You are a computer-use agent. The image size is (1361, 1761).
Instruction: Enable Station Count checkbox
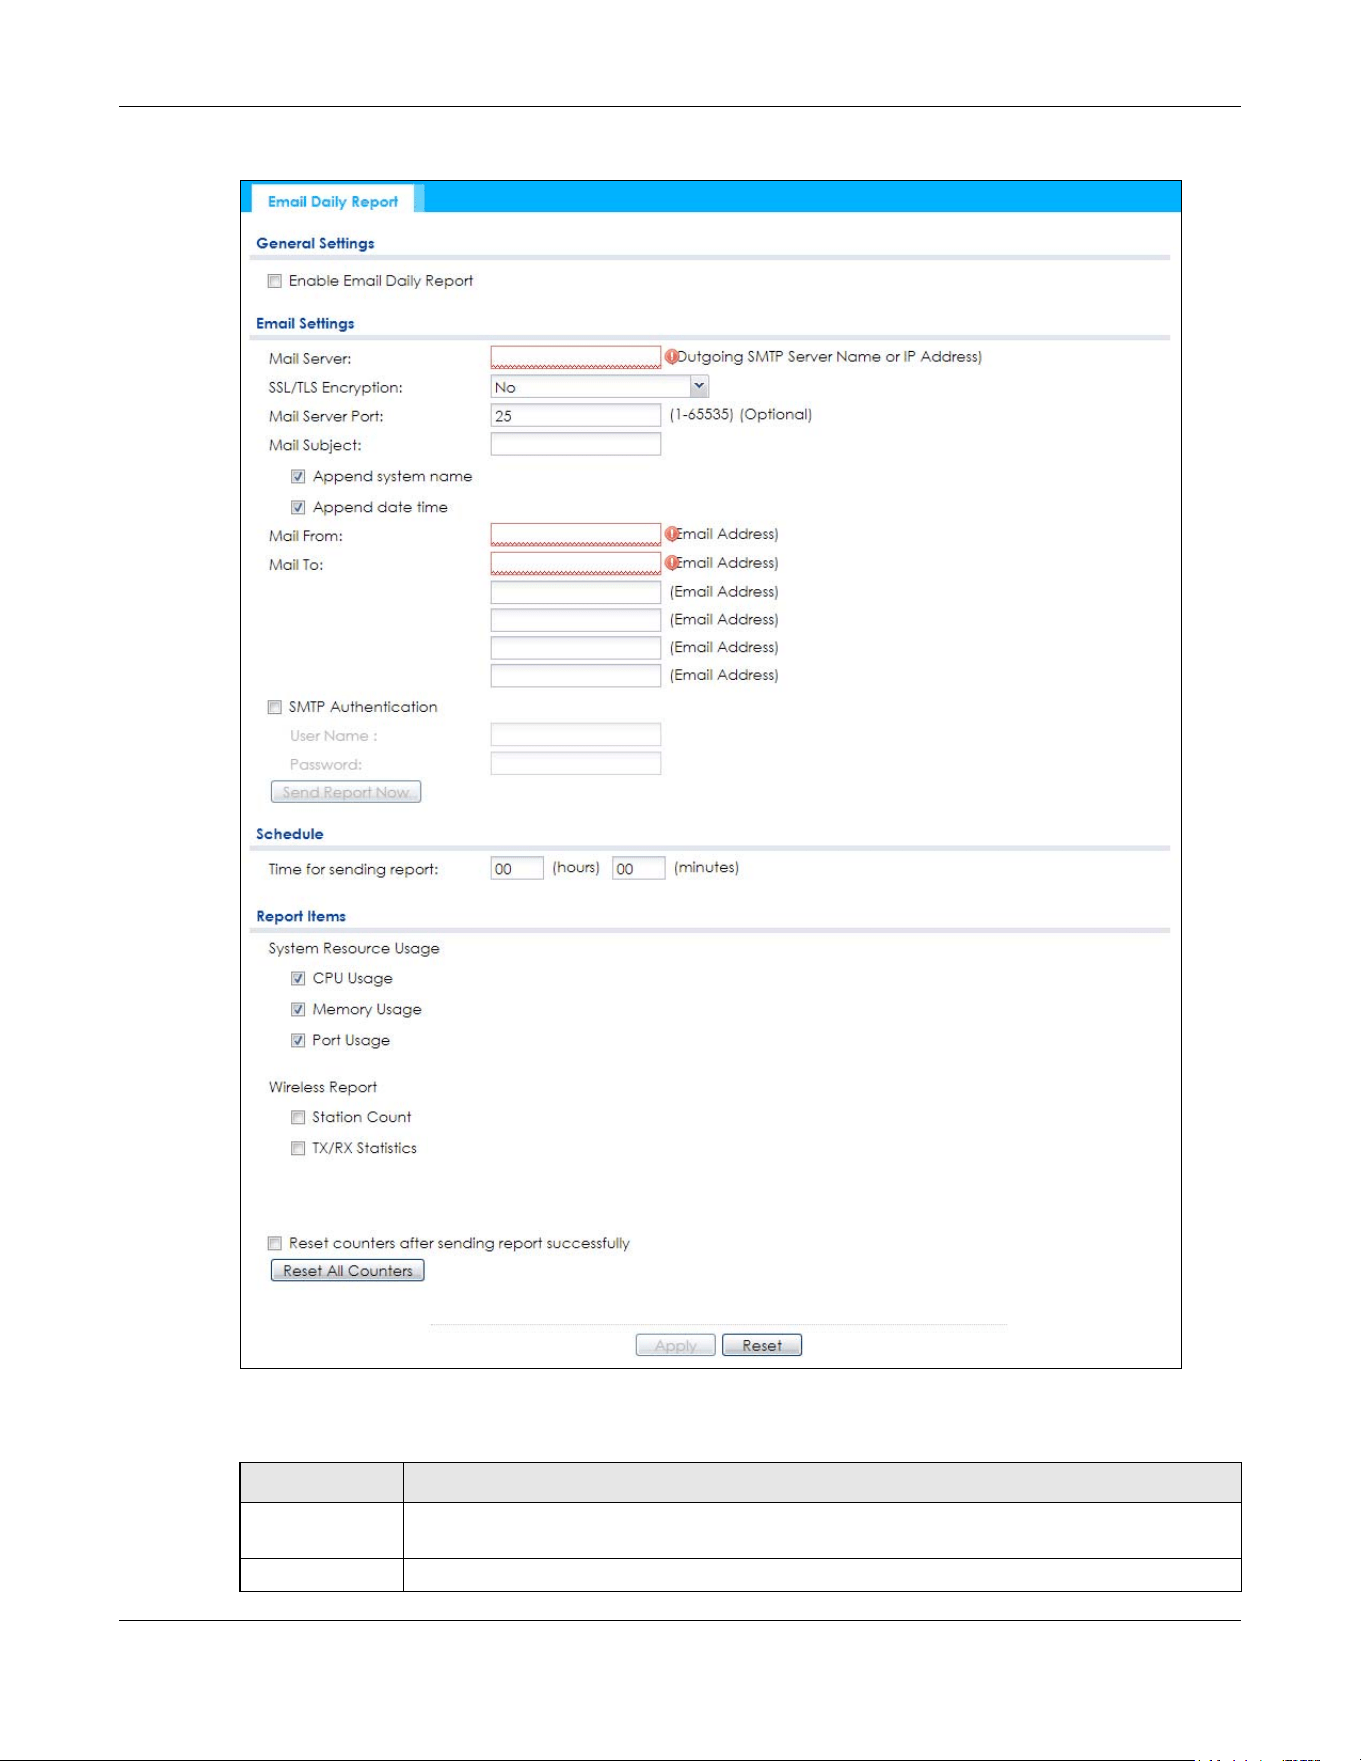coord(298,1118)
